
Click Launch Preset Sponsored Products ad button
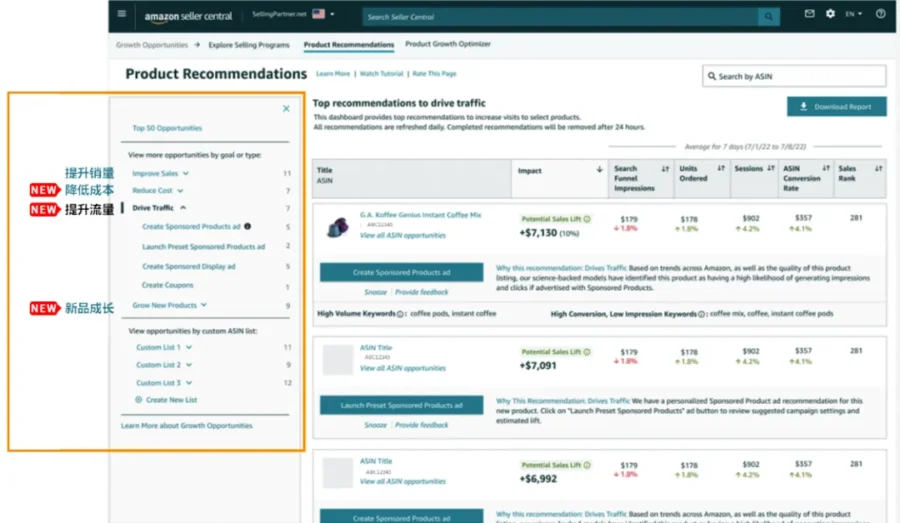(x=401, y=405)
